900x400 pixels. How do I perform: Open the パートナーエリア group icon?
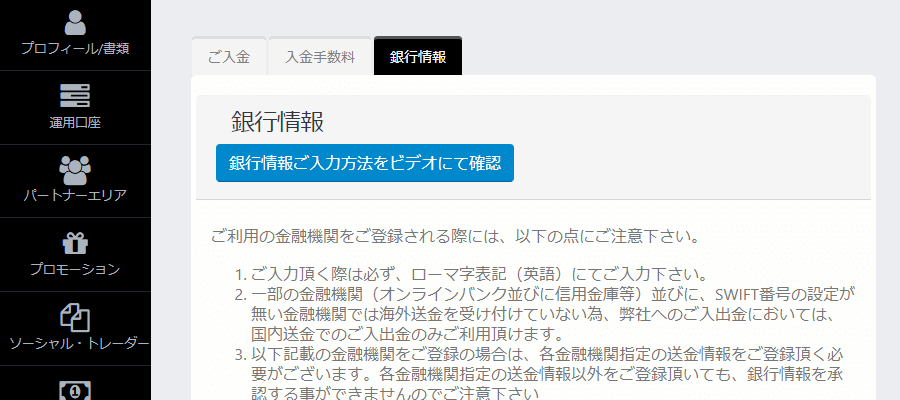tap(75, 169)
